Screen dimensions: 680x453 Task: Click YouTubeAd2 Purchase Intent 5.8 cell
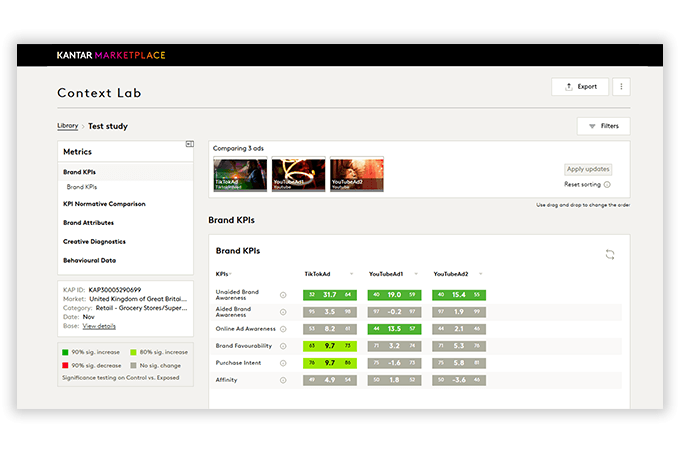[459, 363]
